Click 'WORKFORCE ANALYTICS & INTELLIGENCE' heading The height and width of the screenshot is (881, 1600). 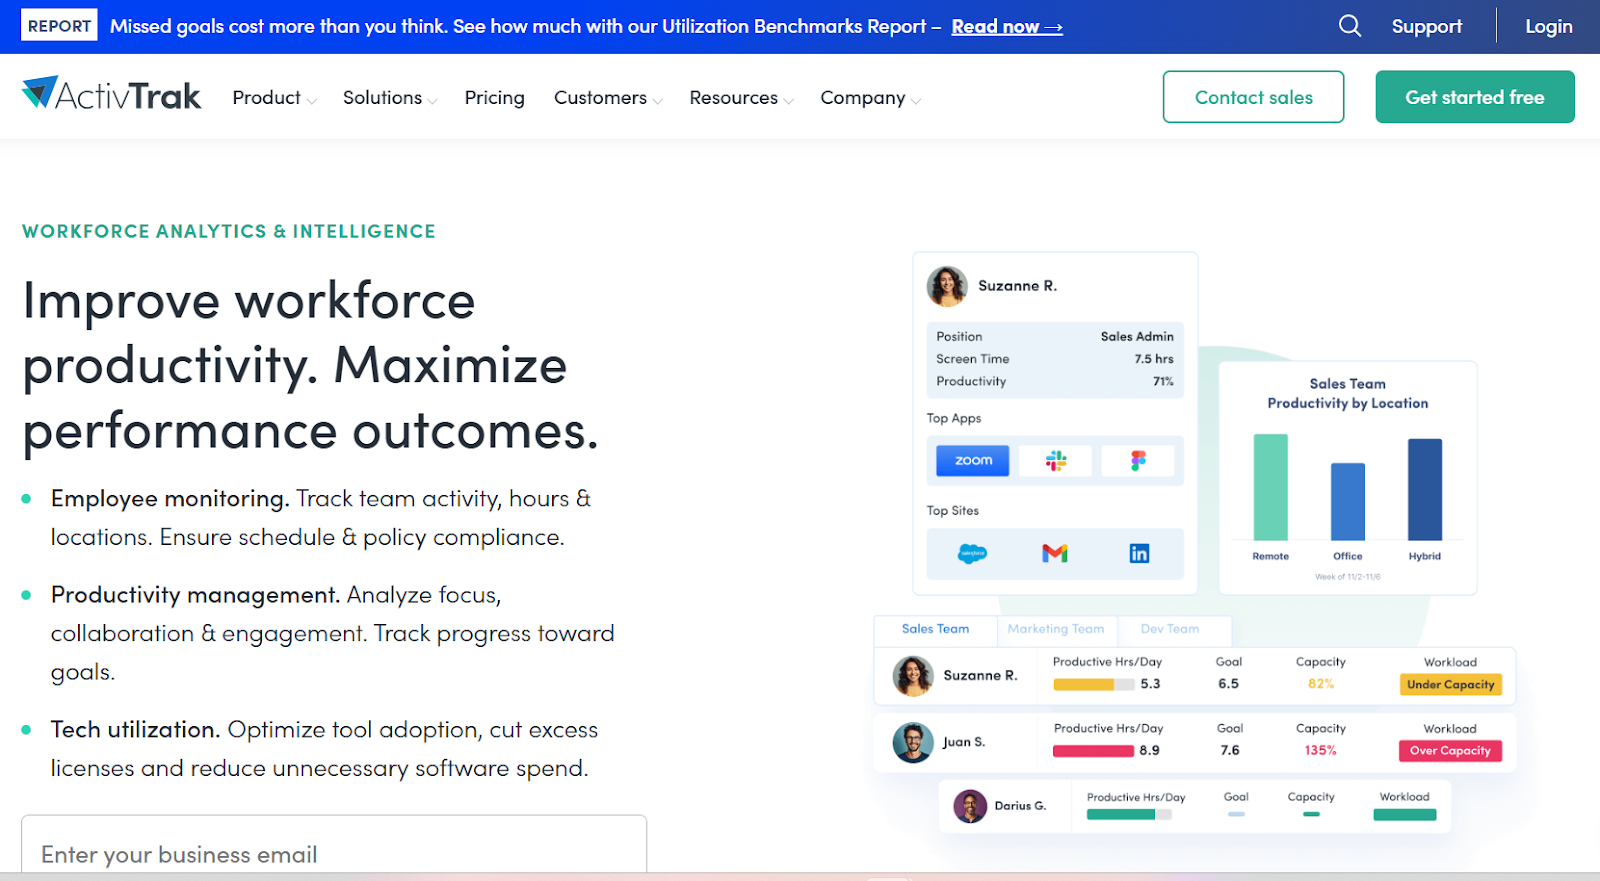(x=229, y=231)
